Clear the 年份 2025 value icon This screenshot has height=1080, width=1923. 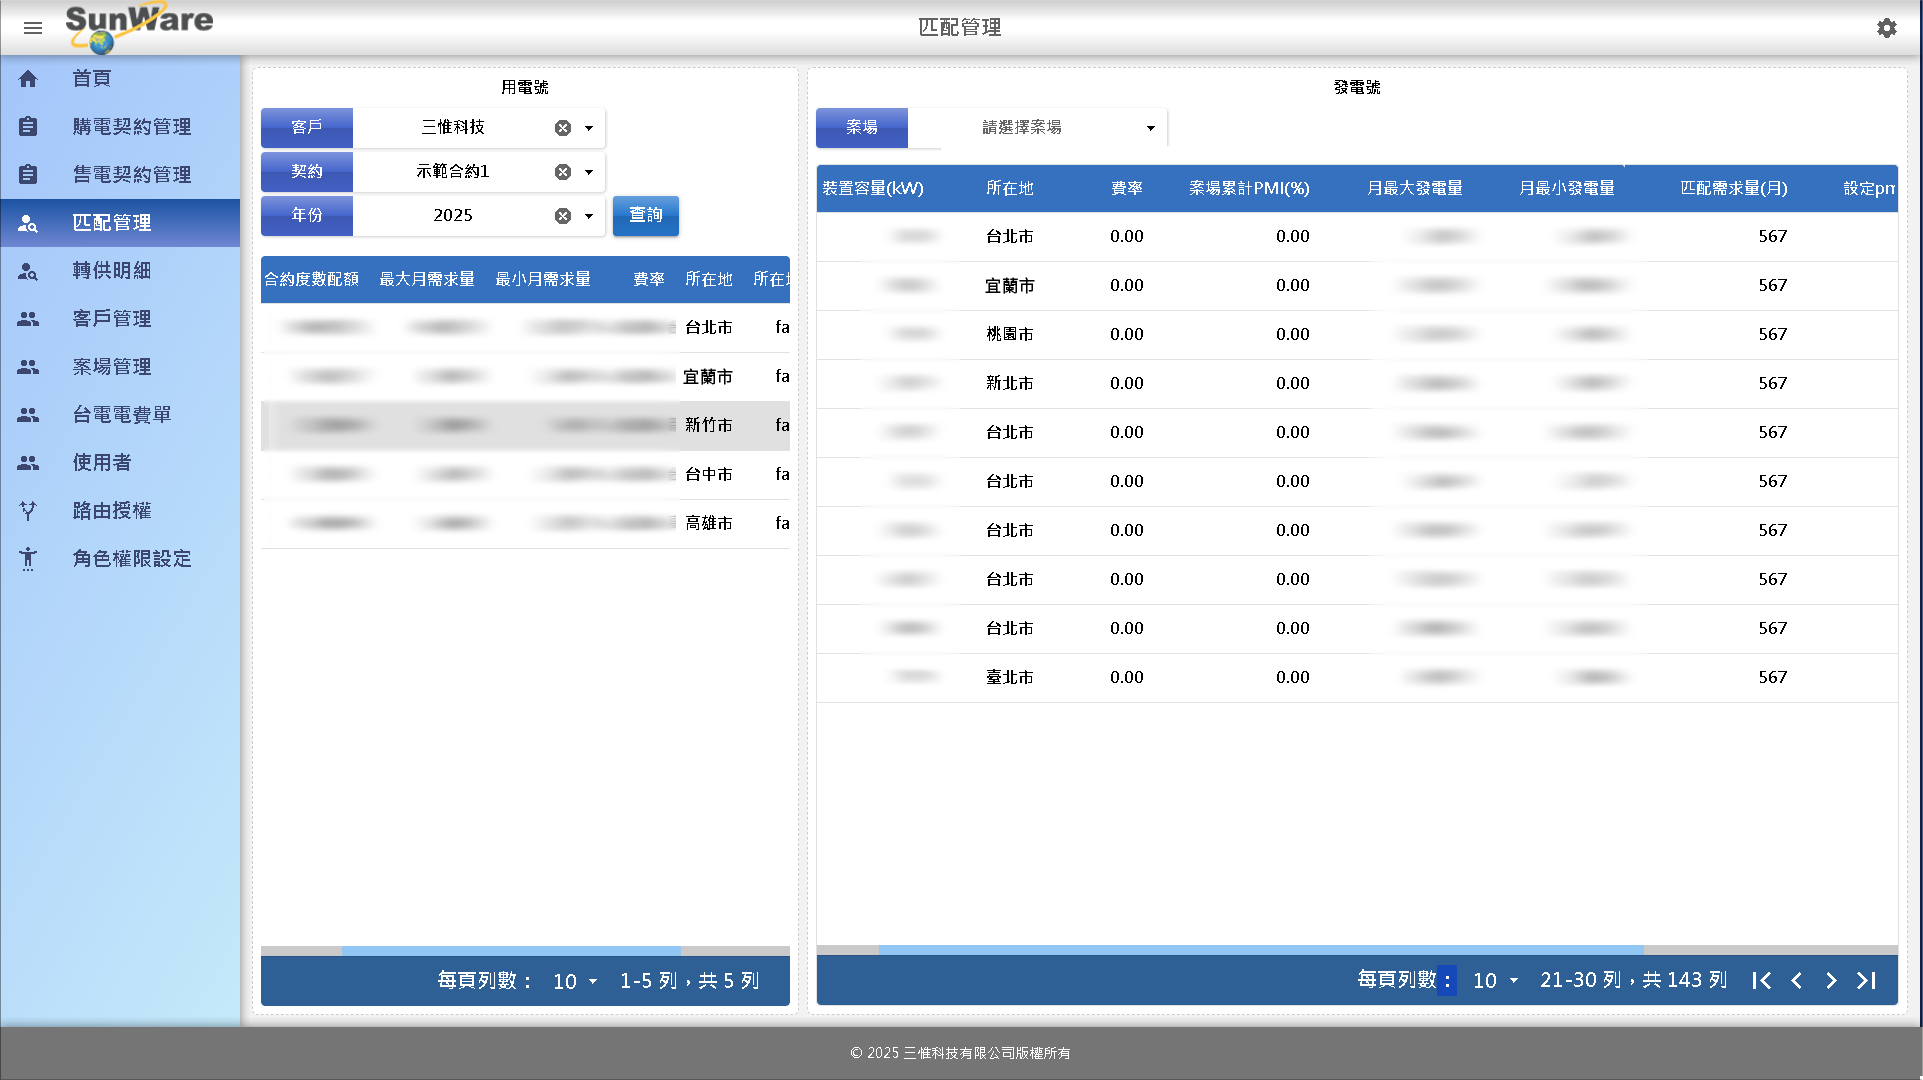563,216
